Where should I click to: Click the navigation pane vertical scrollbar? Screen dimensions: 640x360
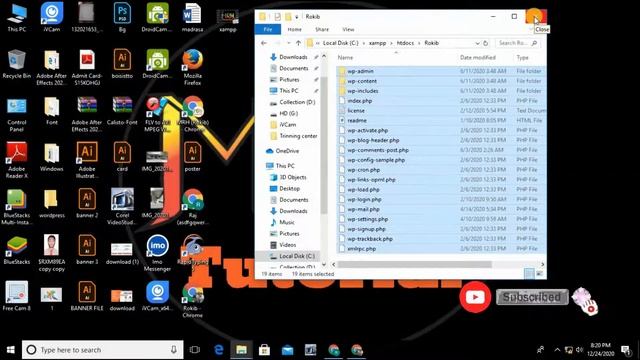pyautogui.click(x=324, y=145)
